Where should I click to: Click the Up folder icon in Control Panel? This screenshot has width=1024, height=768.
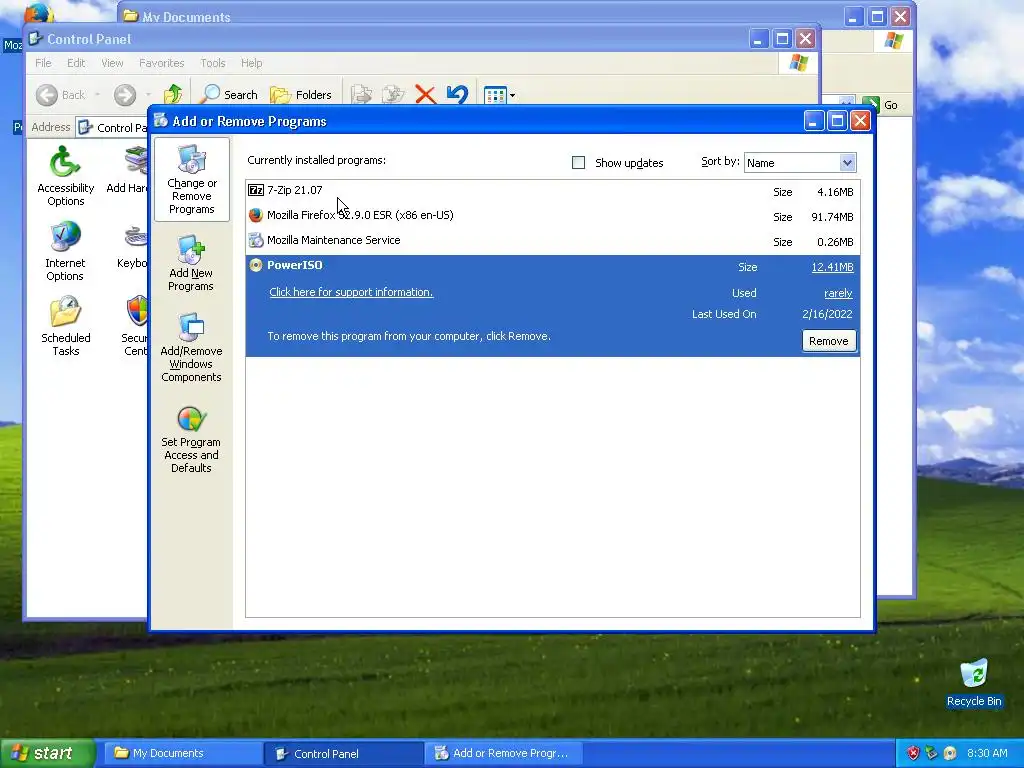pos(172,95)
